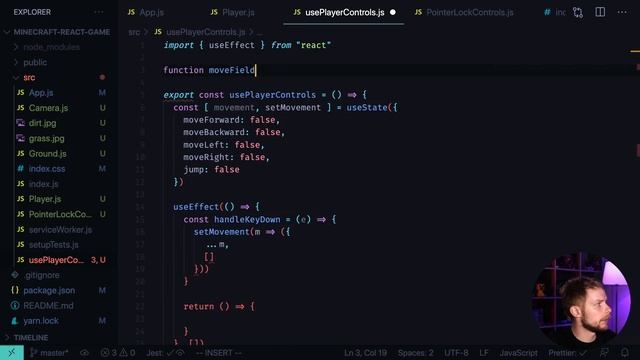Split the editor to the right
The height and width of the screenshot is (360, 640).
(x=600, y=12)
